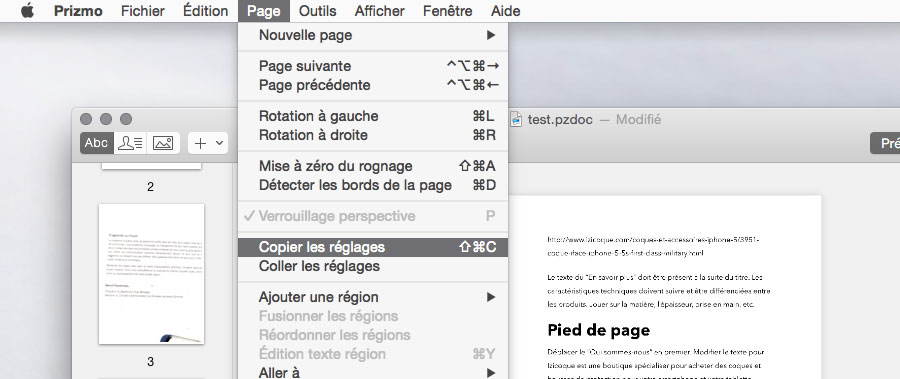Click test.pzdoc document icon in title bar
The image size is (900, 379).
517,119
